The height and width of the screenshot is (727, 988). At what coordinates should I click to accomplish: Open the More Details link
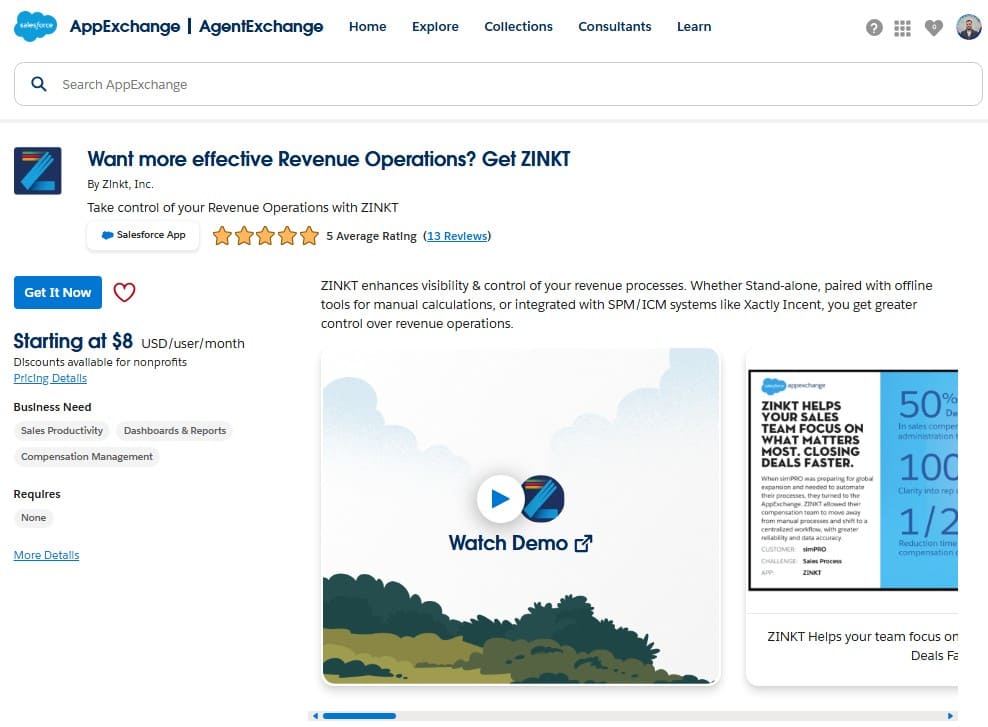[47, 555]
